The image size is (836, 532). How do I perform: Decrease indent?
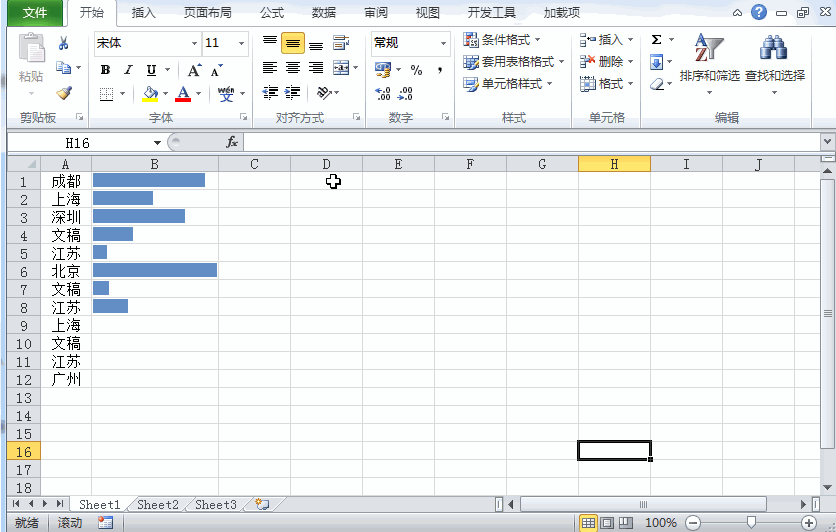click(270, 93)
